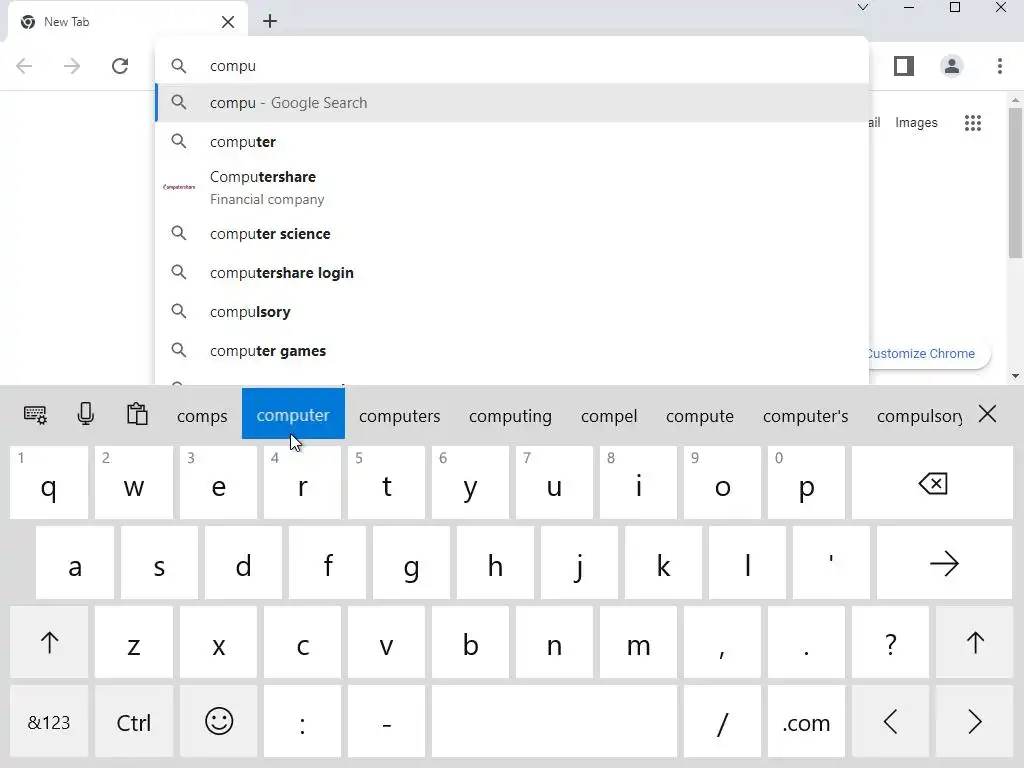1024x768 pixels.
Task: Tap the slash key
Action: coord(722,722)
